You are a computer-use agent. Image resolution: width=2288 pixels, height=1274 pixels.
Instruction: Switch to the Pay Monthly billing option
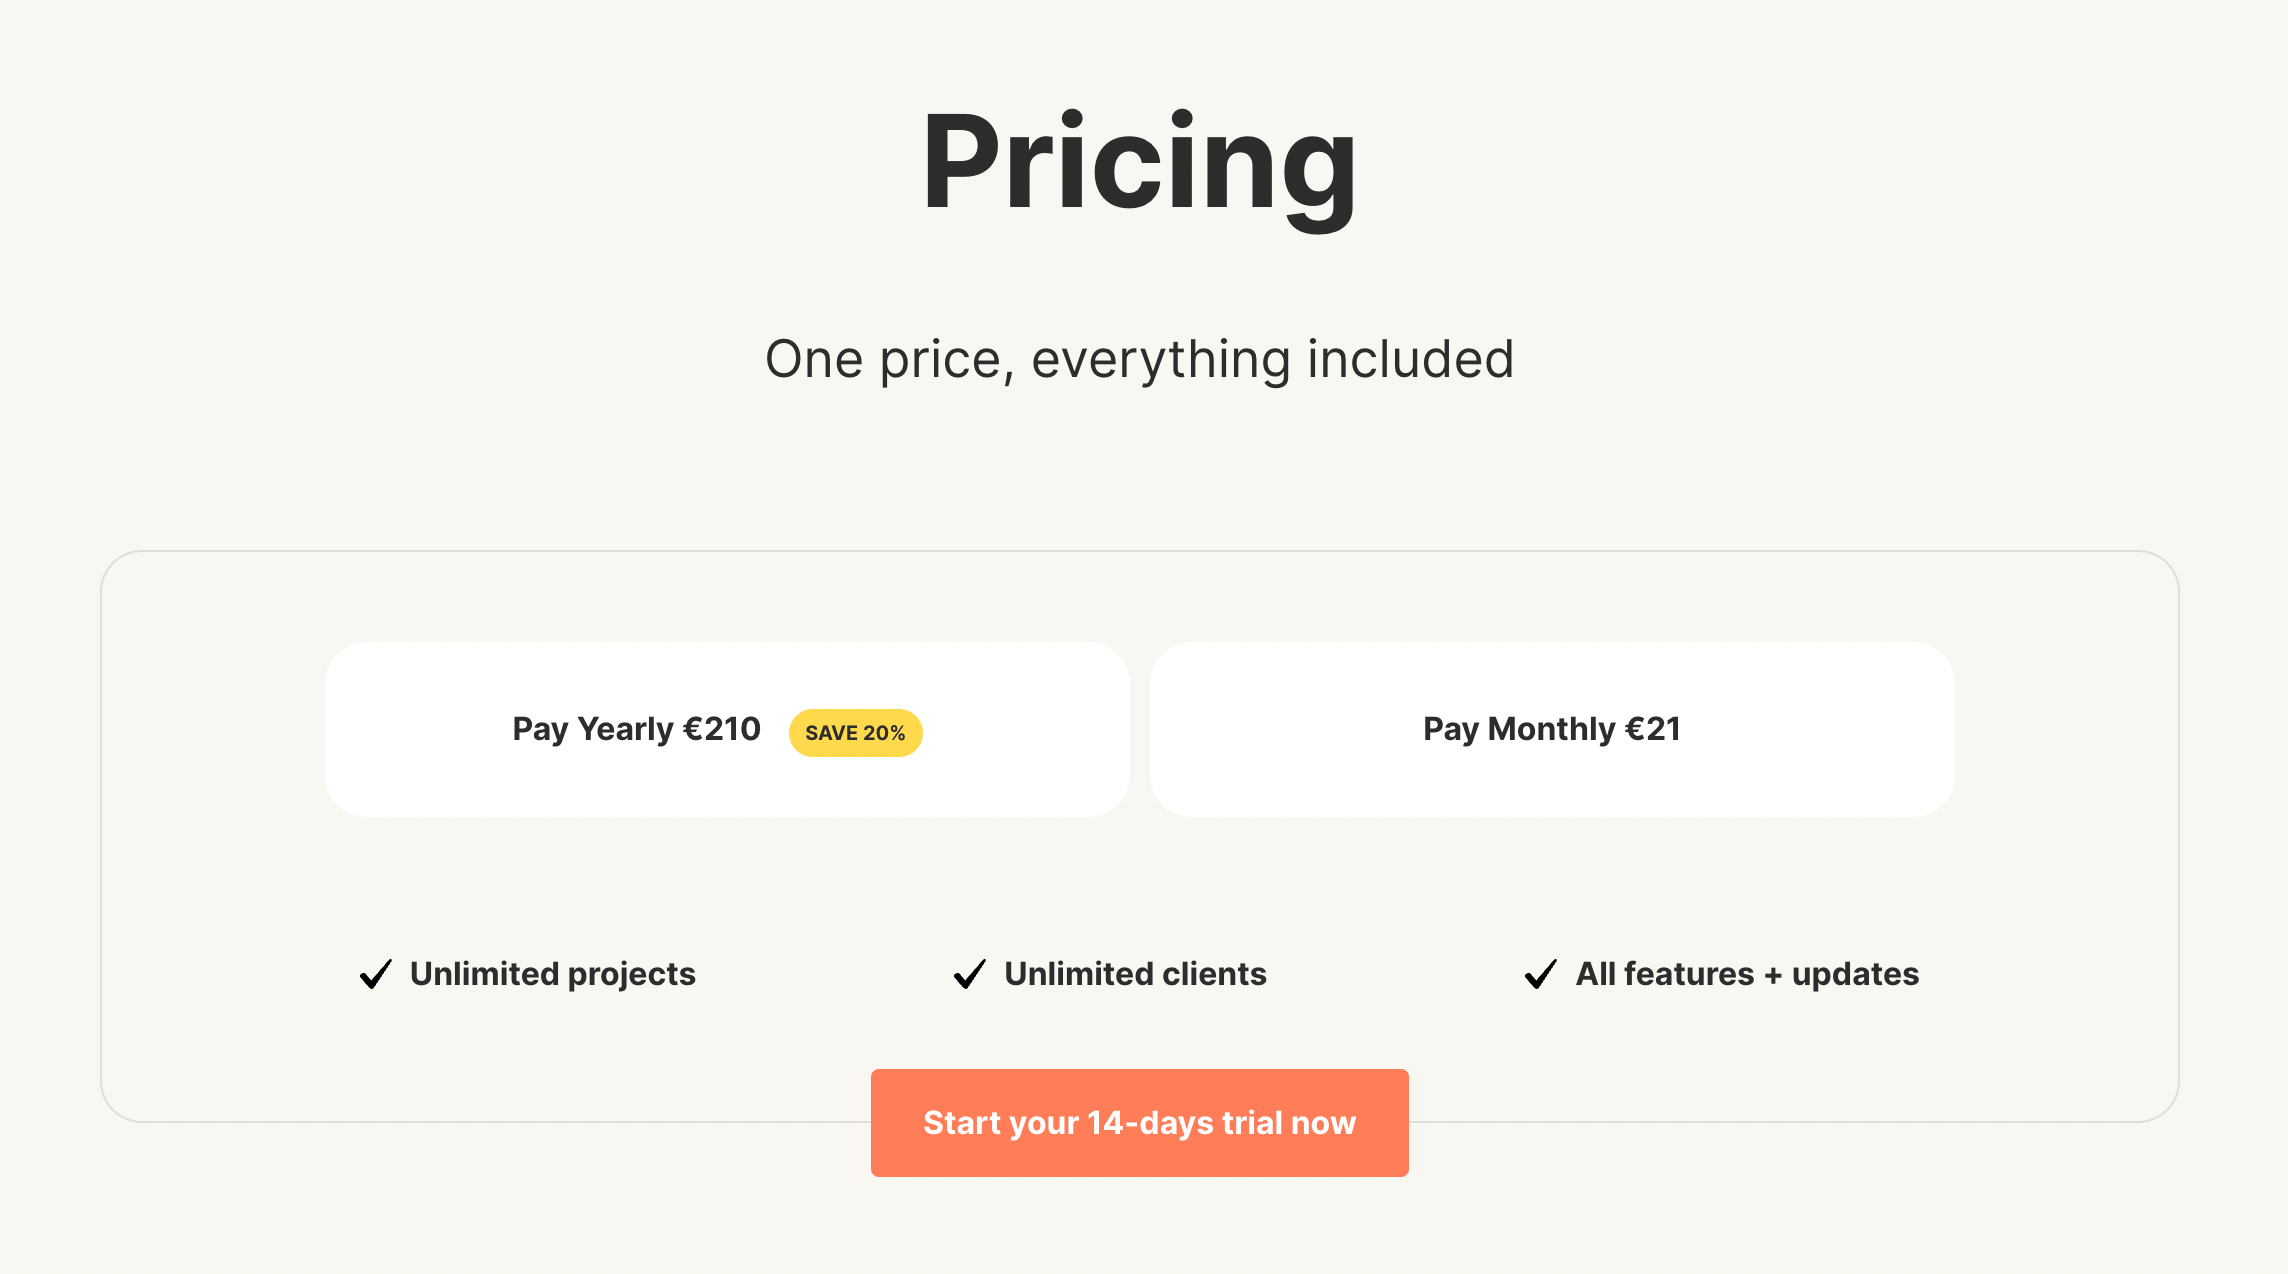(1552, 729)
